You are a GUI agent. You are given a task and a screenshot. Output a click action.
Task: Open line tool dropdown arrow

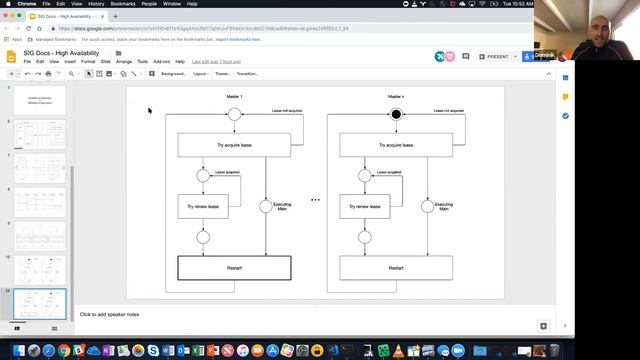pyautogui.click(x=141, y=74)
